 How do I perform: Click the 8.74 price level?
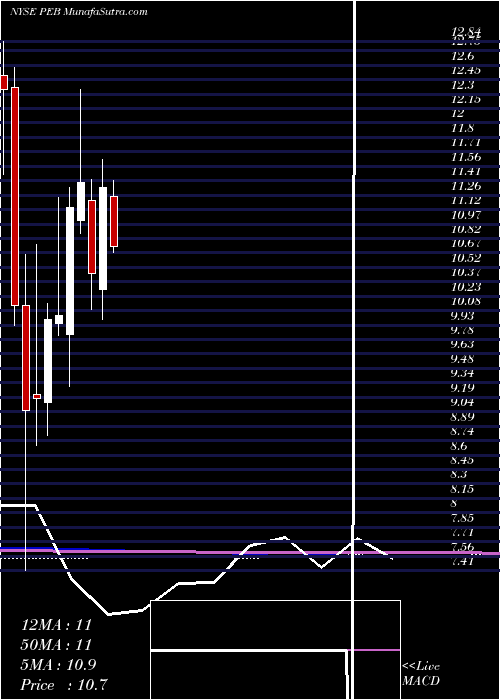coord(462,431)
